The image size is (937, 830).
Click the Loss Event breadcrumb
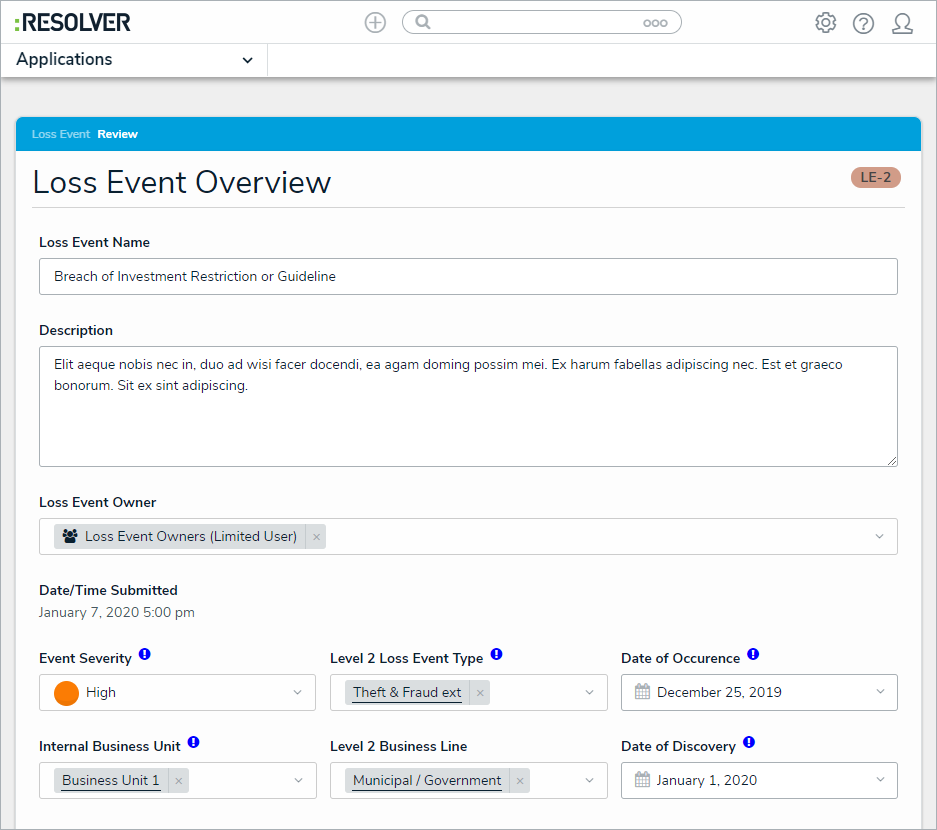(x=60, y=134)
